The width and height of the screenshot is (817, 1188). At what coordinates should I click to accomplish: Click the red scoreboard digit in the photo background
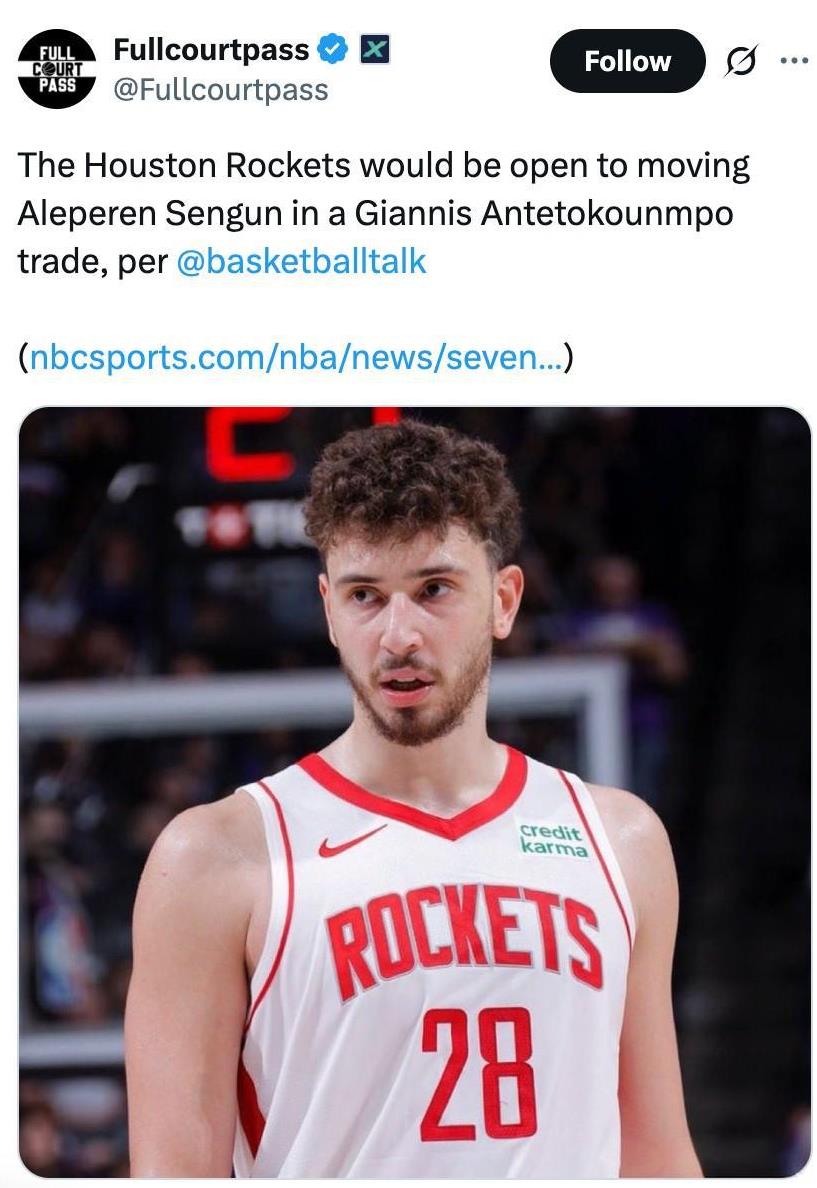[x=250, y=444]
